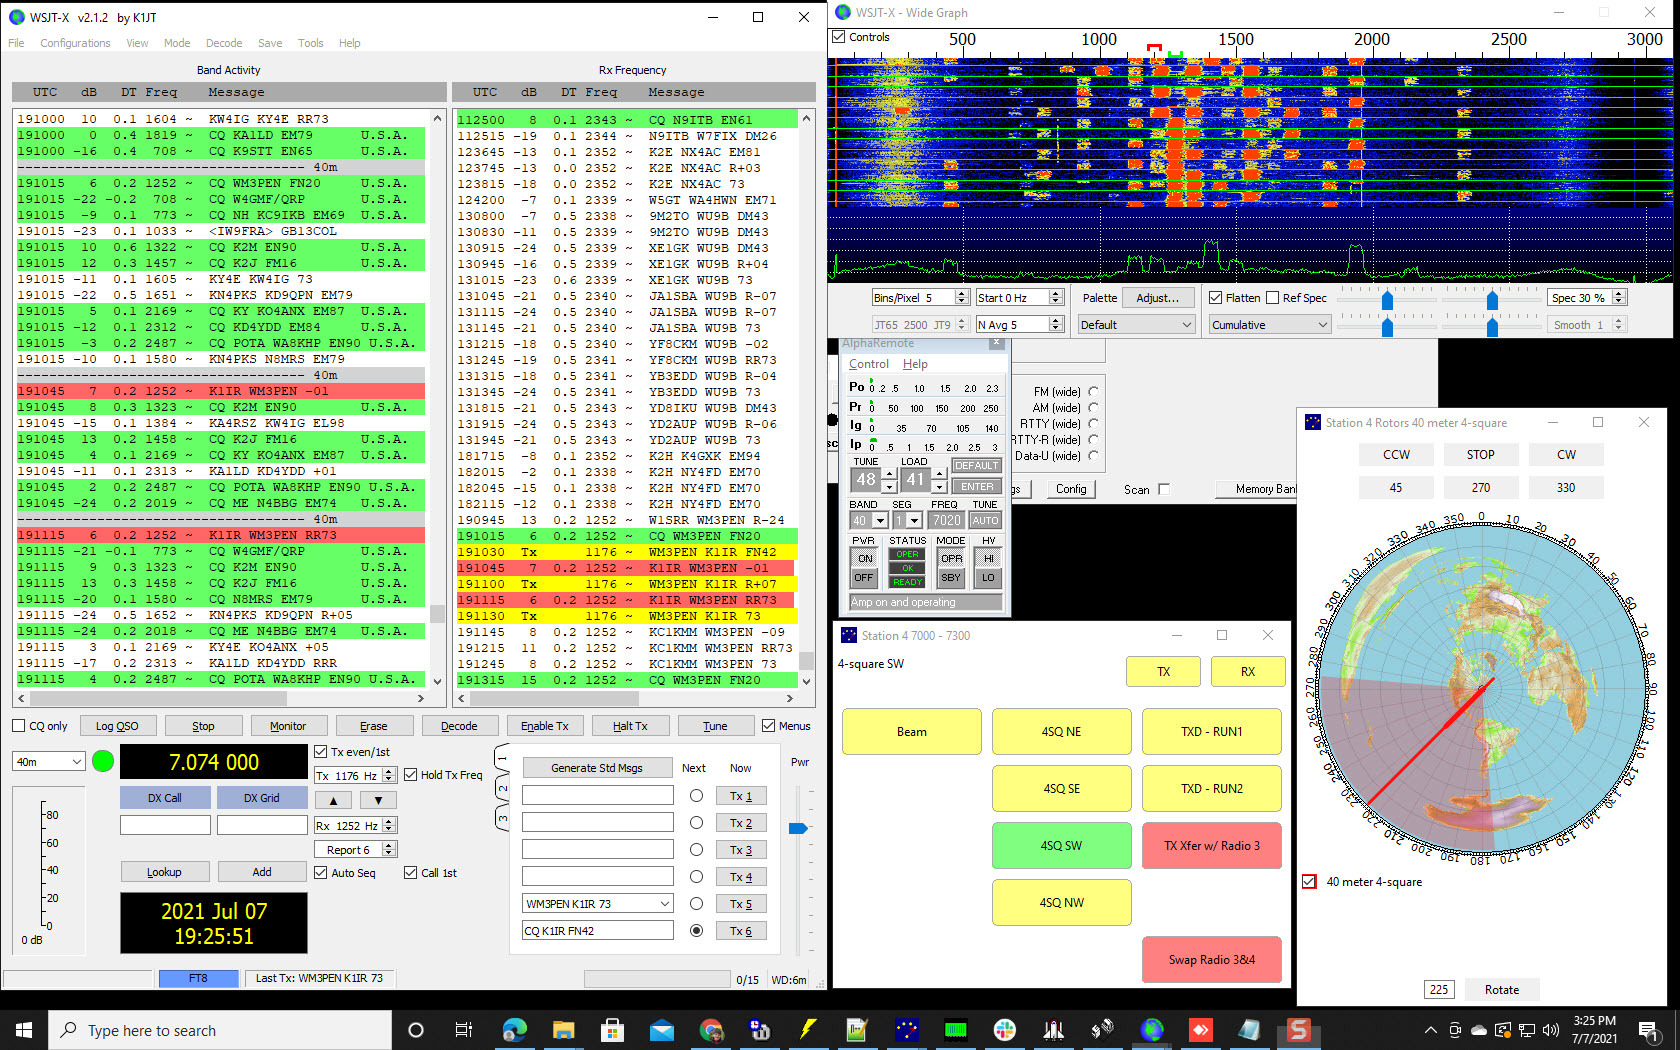Increase AlphaRemote TUNE value
This screenshot has width=1680, height=1050.
tap(889, 473)
